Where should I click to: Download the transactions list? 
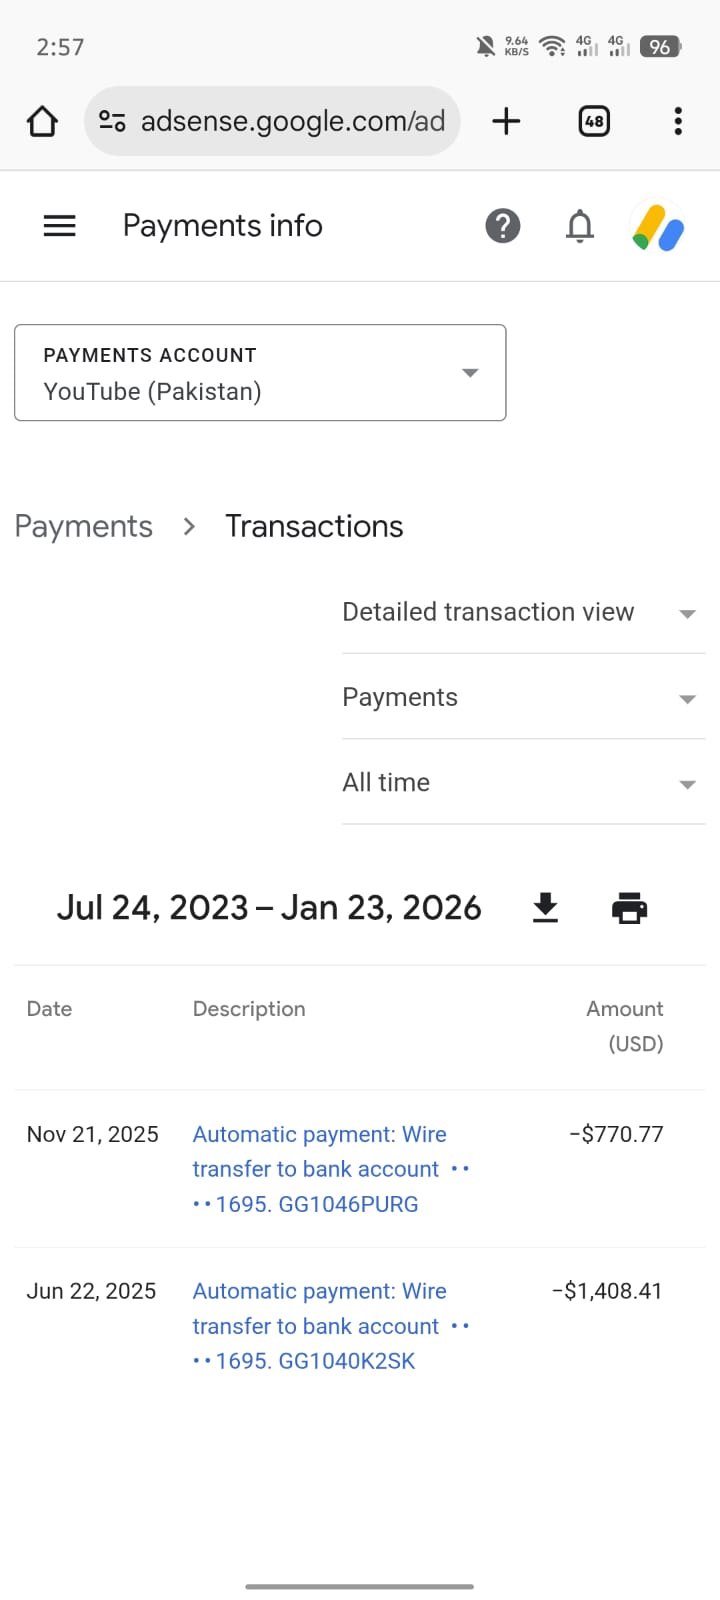click(545, 908)
